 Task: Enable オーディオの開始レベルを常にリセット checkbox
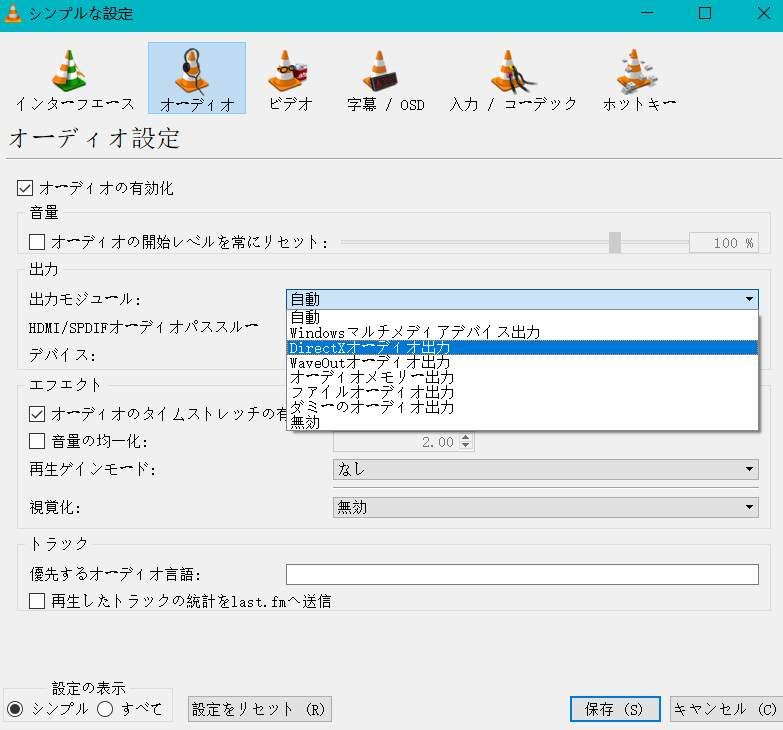[x=37, y=242]
